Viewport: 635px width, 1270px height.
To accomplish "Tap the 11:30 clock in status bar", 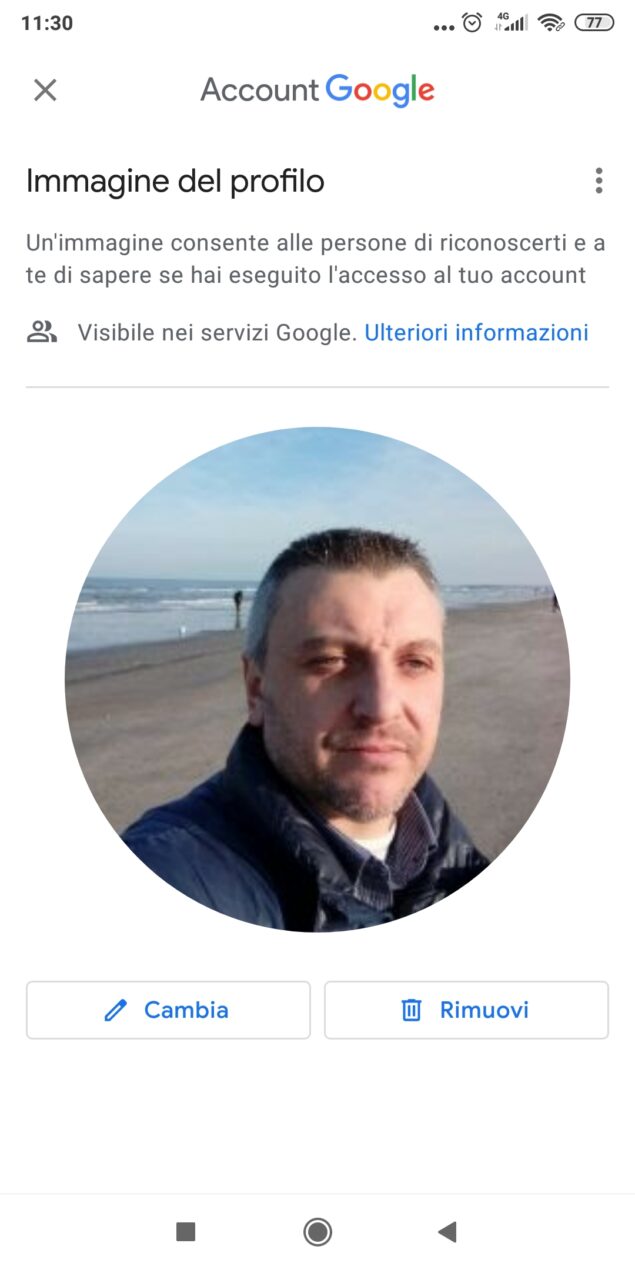I will (x=47, y=23).
